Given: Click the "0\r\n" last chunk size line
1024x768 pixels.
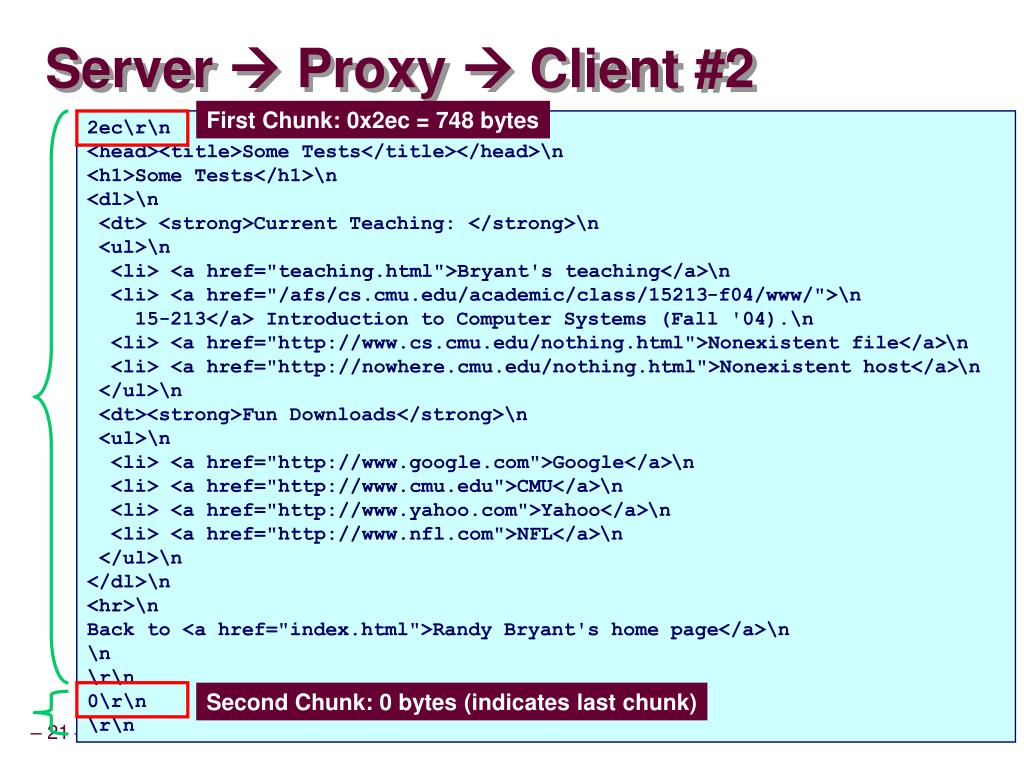Looking at the screenshot, I should (x=132, y=701).
